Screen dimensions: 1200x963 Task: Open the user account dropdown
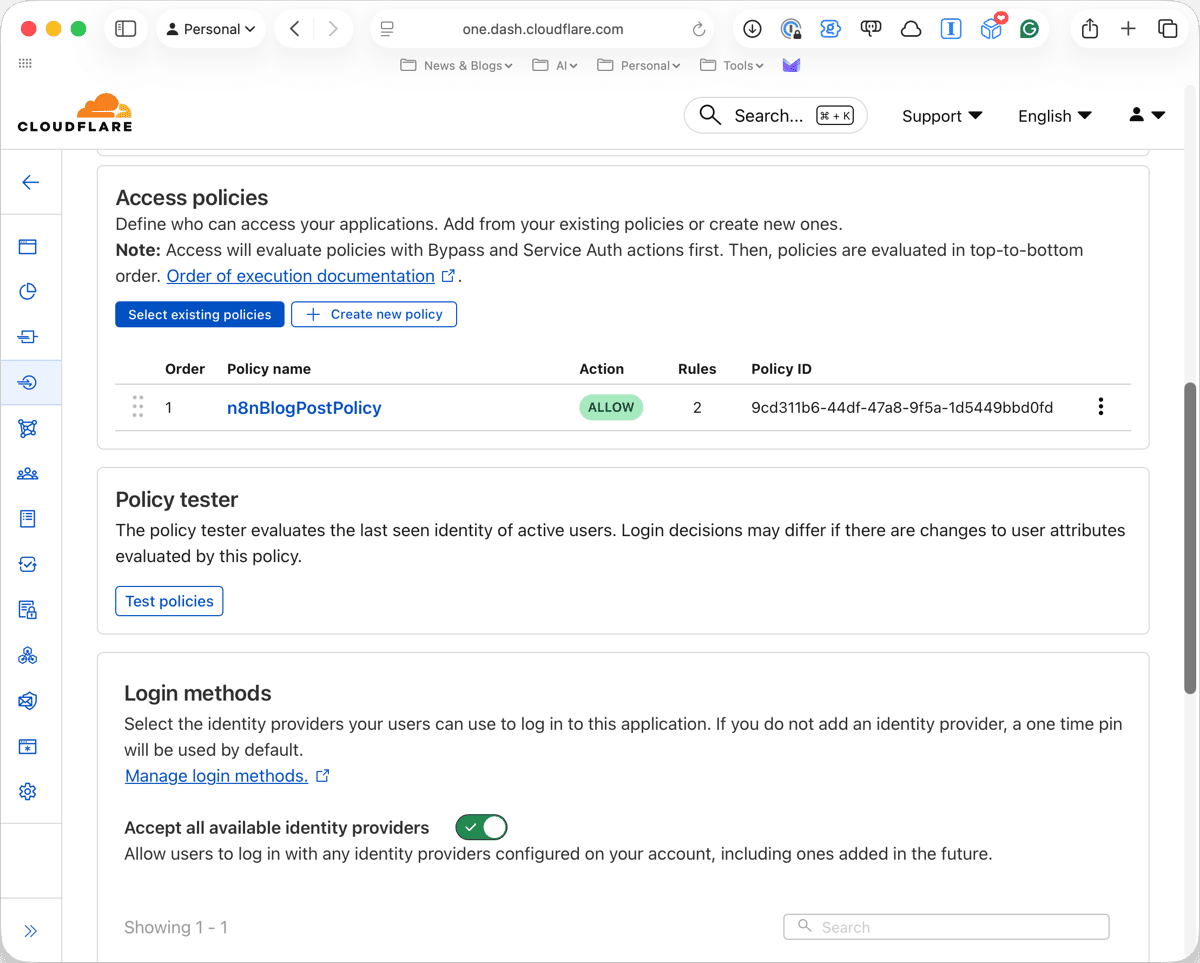pyautogui.click(x=1147, y=115)
